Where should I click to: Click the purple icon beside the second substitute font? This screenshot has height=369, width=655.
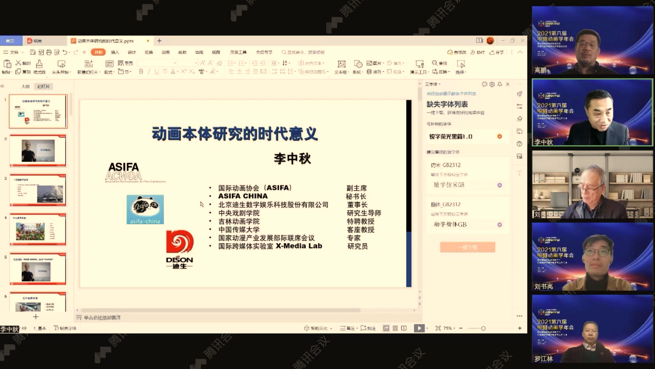[x=499, y=224]
